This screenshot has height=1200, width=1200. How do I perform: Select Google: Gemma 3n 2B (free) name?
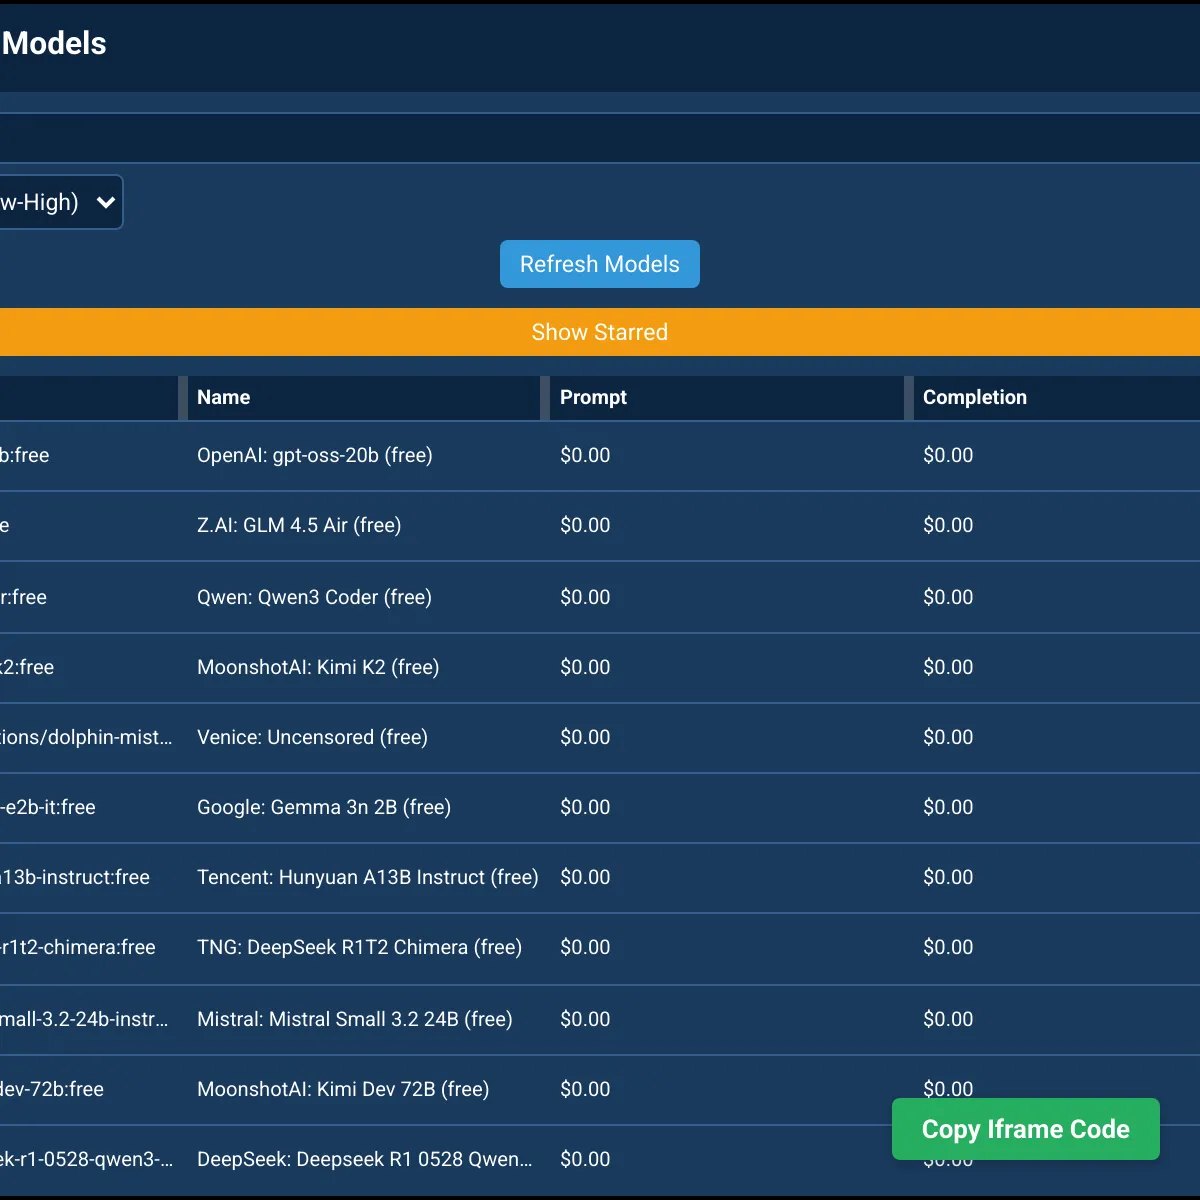(x=324, y=807)
